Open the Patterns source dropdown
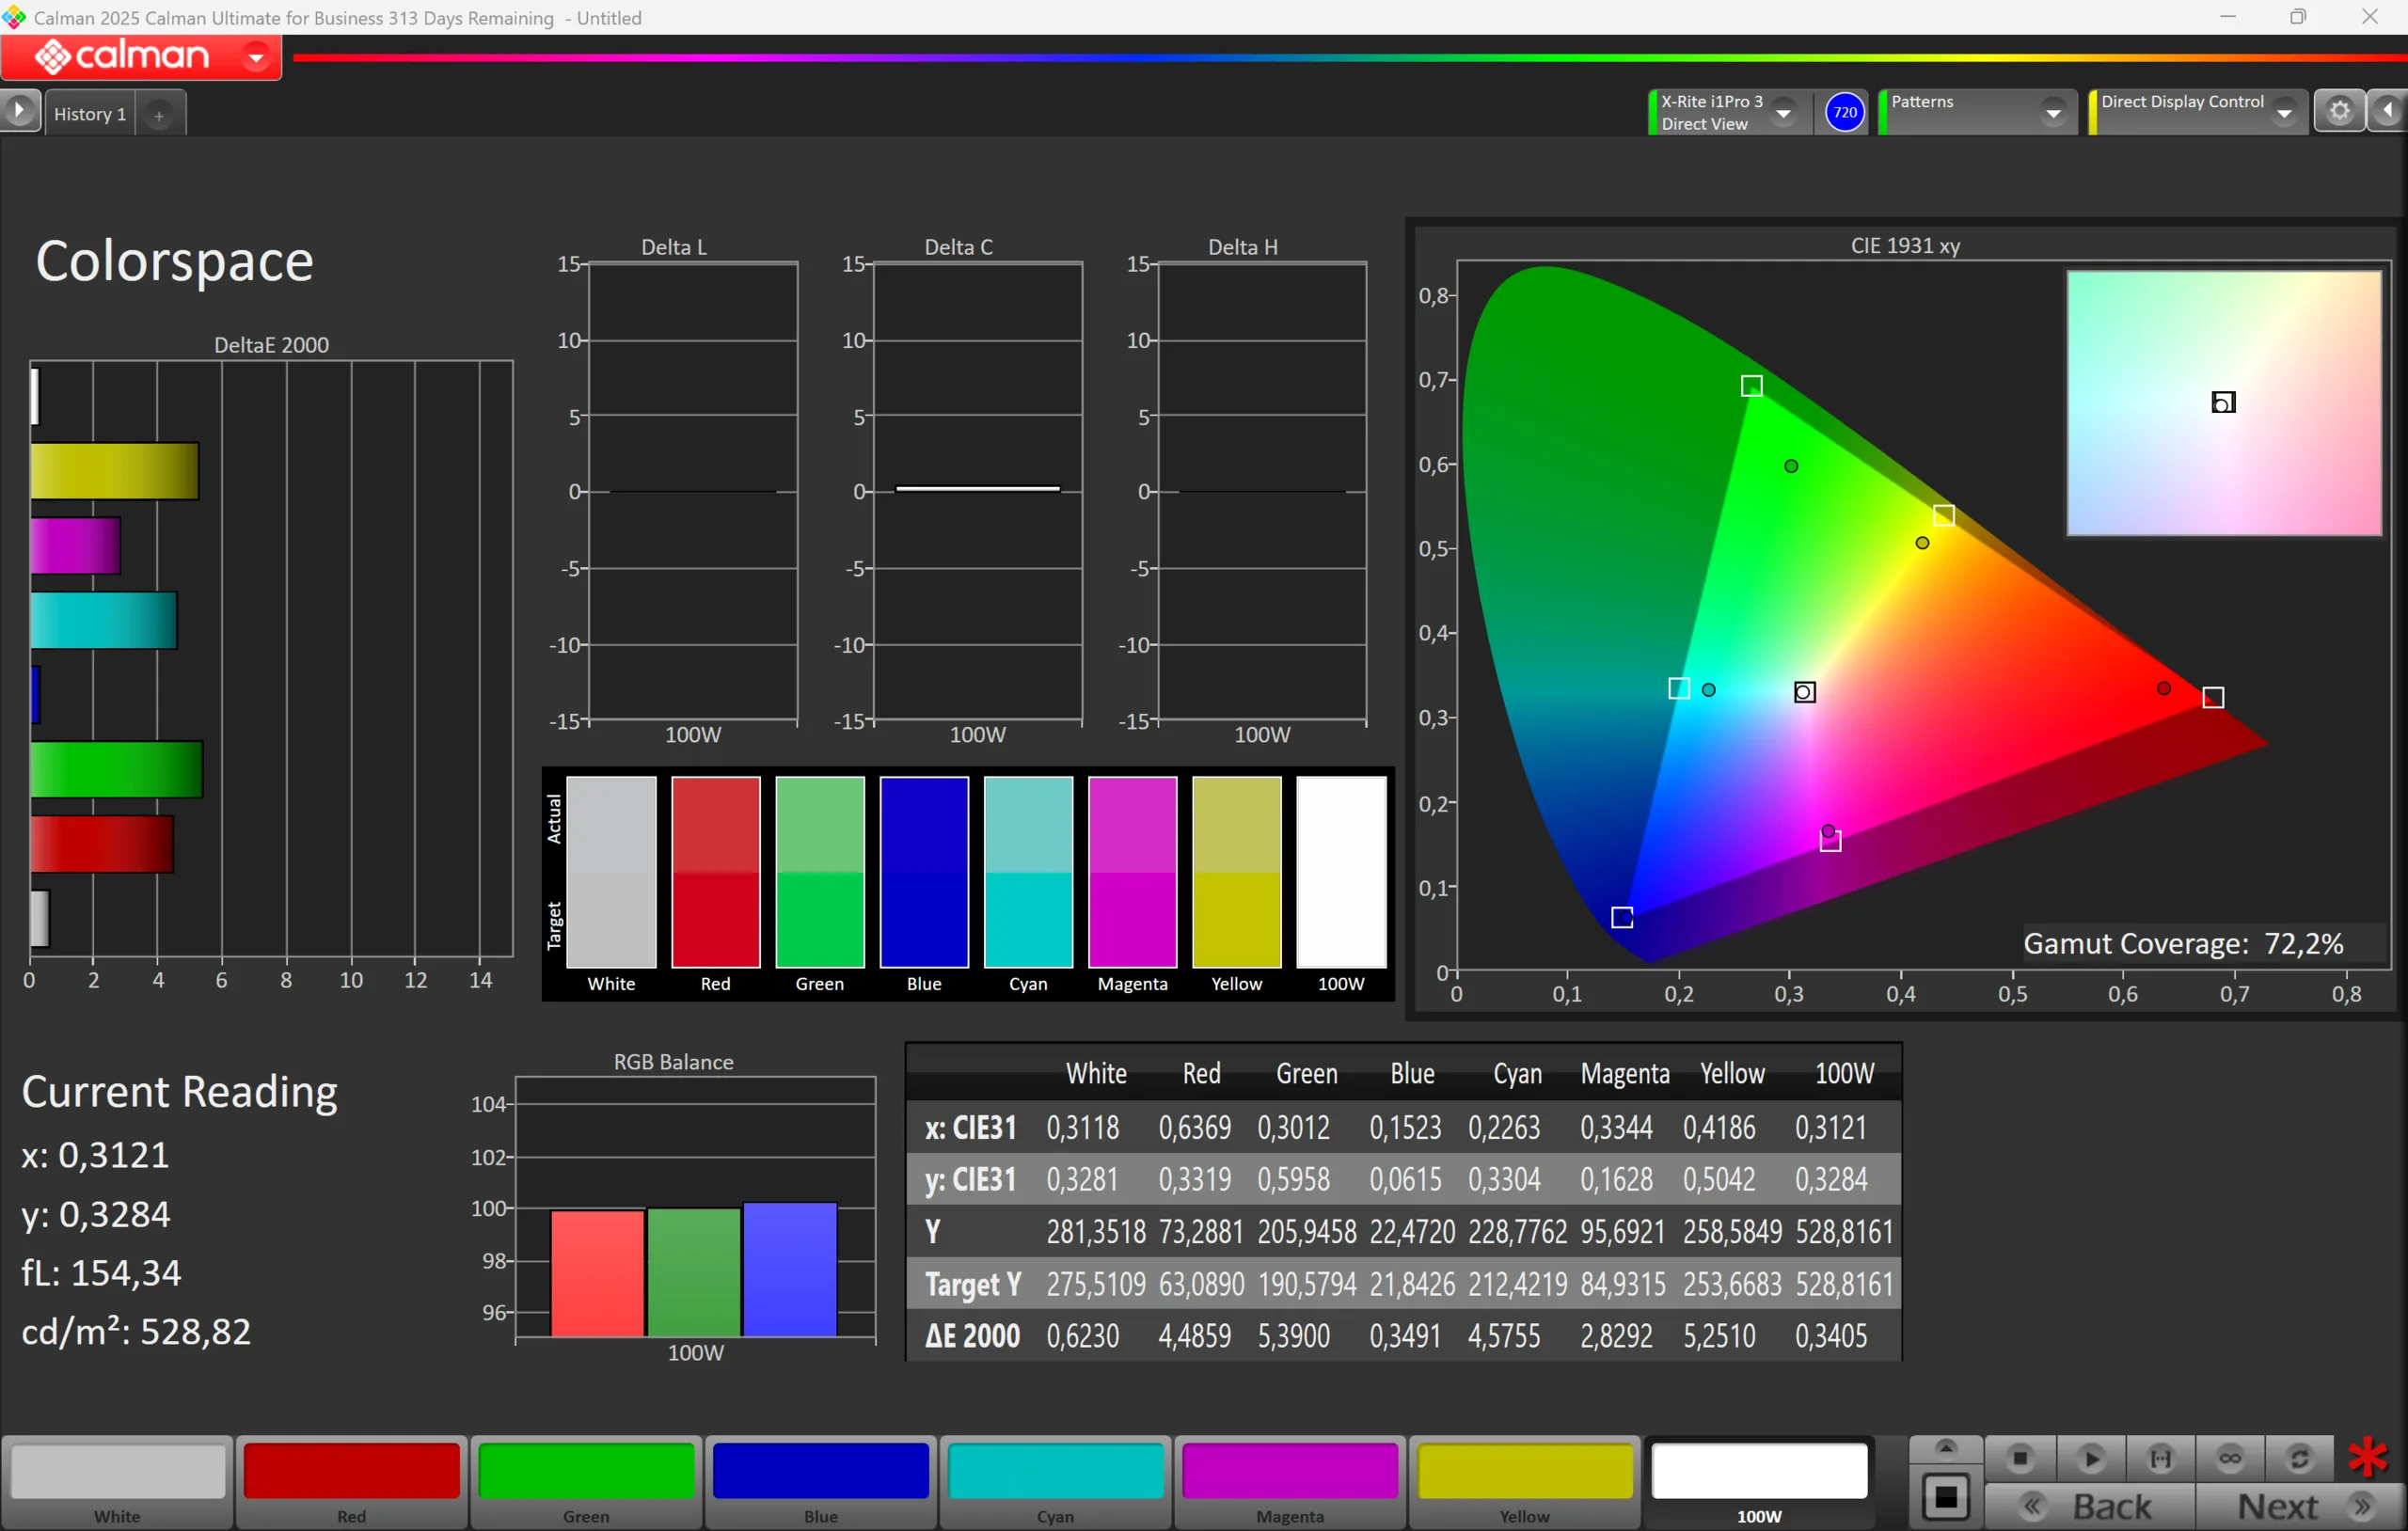This screenshot has width=2408, height=1531. (x=2052, y=113)
